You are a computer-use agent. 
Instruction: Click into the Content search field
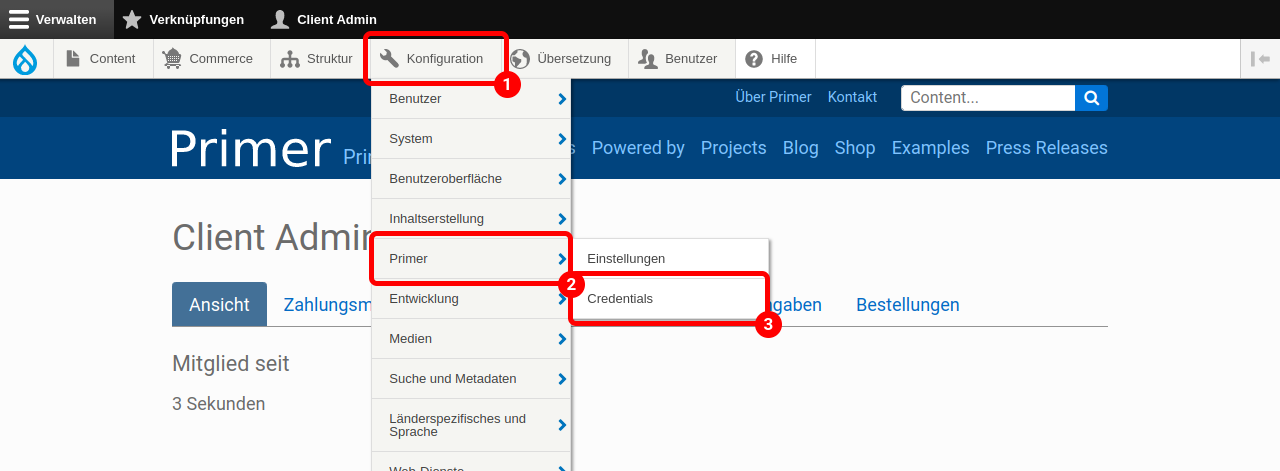click(988, 98)
